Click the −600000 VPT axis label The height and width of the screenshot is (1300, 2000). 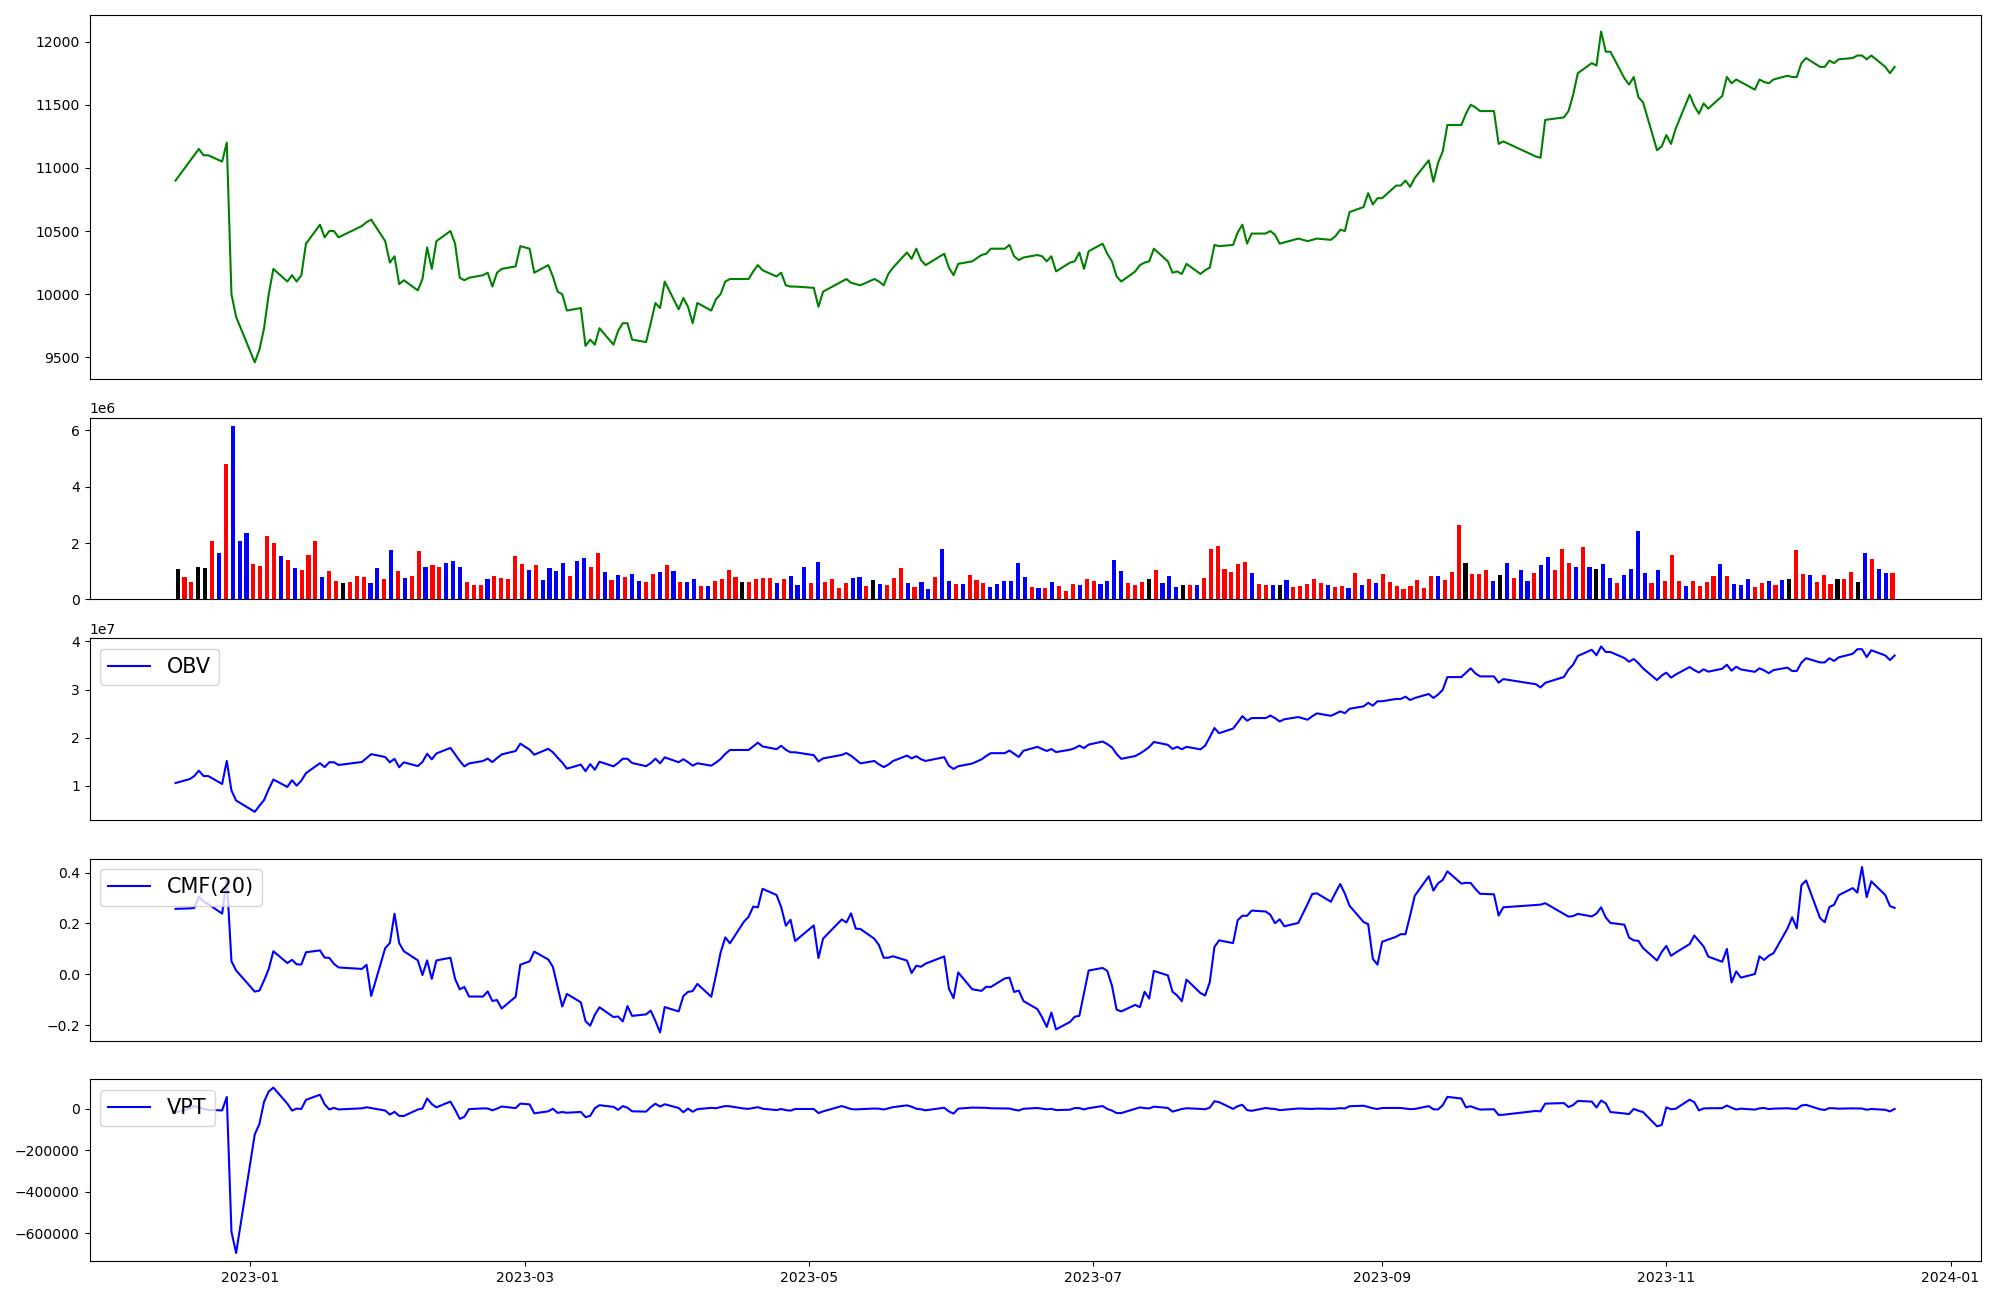point(48,1234)
